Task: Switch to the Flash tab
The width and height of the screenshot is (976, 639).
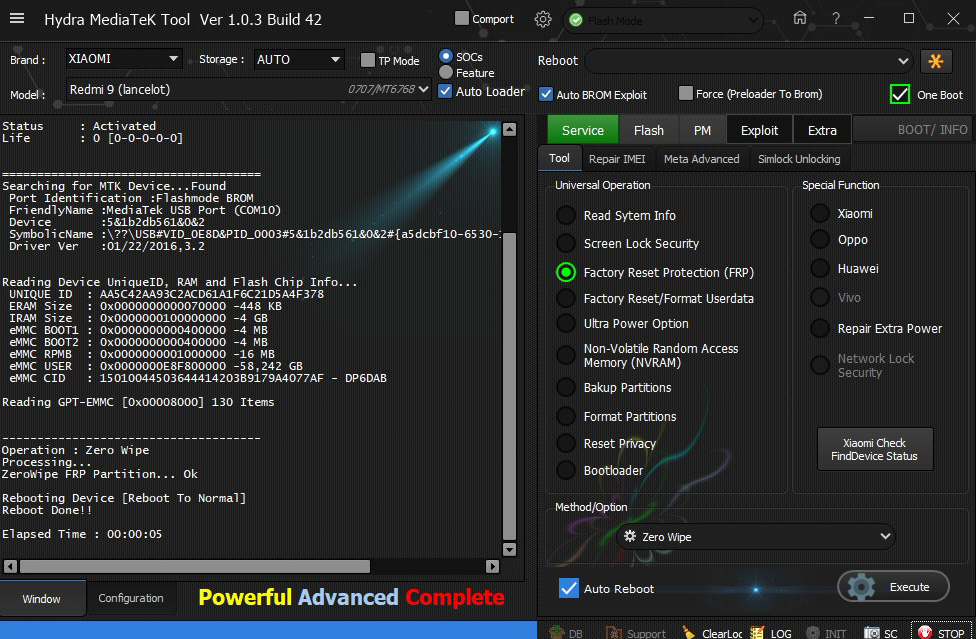Action: (649, 130)
